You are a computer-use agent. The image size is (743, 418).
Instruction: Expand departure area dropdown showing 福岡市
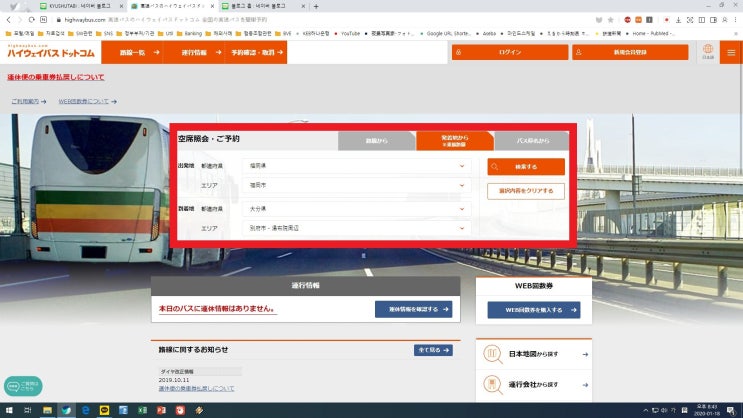pyautogui.click(x=356, y=185)
